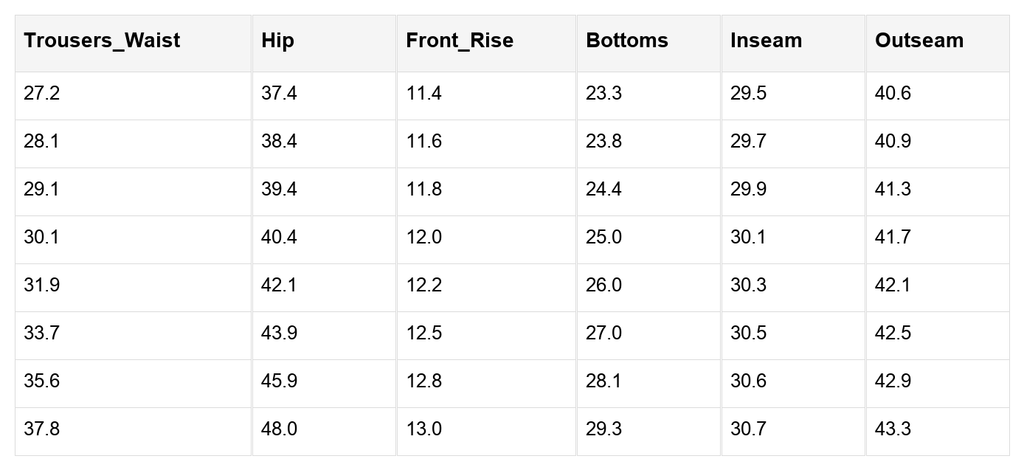This screenshot has width=1024, height=470.
Task: Select the front rise cell showing 11.8
Action: click(487, 192)
